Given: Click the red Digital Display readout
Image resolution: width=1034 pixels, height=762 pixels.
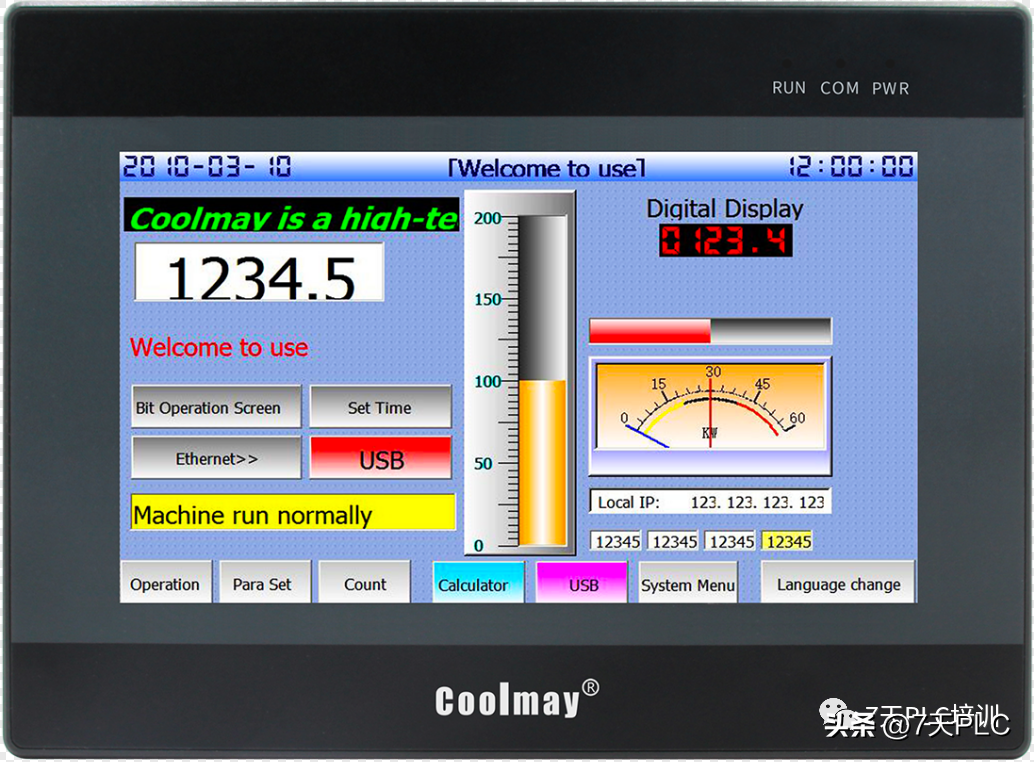Looking at the screenshot, I should 725,241.
